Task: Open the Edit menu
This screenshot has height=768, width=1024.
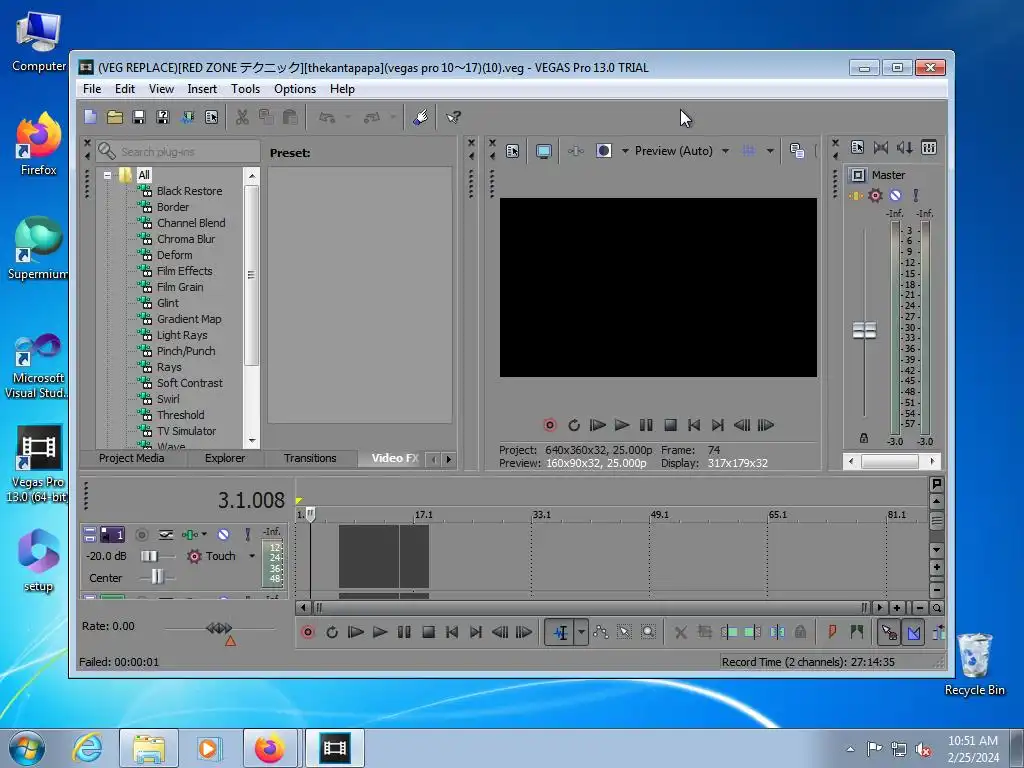Action: tap(125, 89)
